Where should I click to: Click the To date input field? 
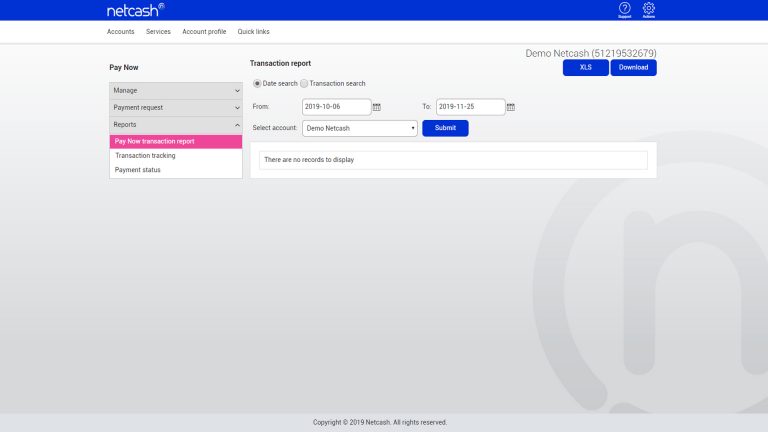click(x=471, y=107)
